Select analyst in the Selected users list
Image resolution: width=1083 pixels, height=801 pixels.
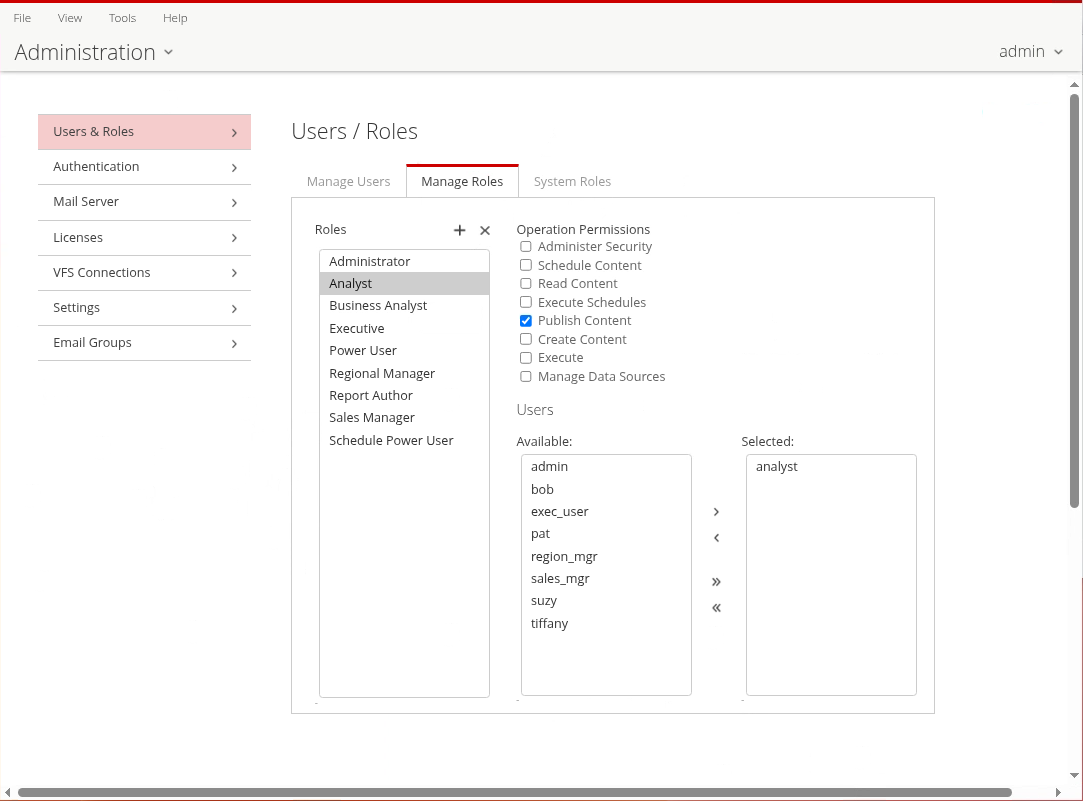pyautogui.click(x=777, y=467)
